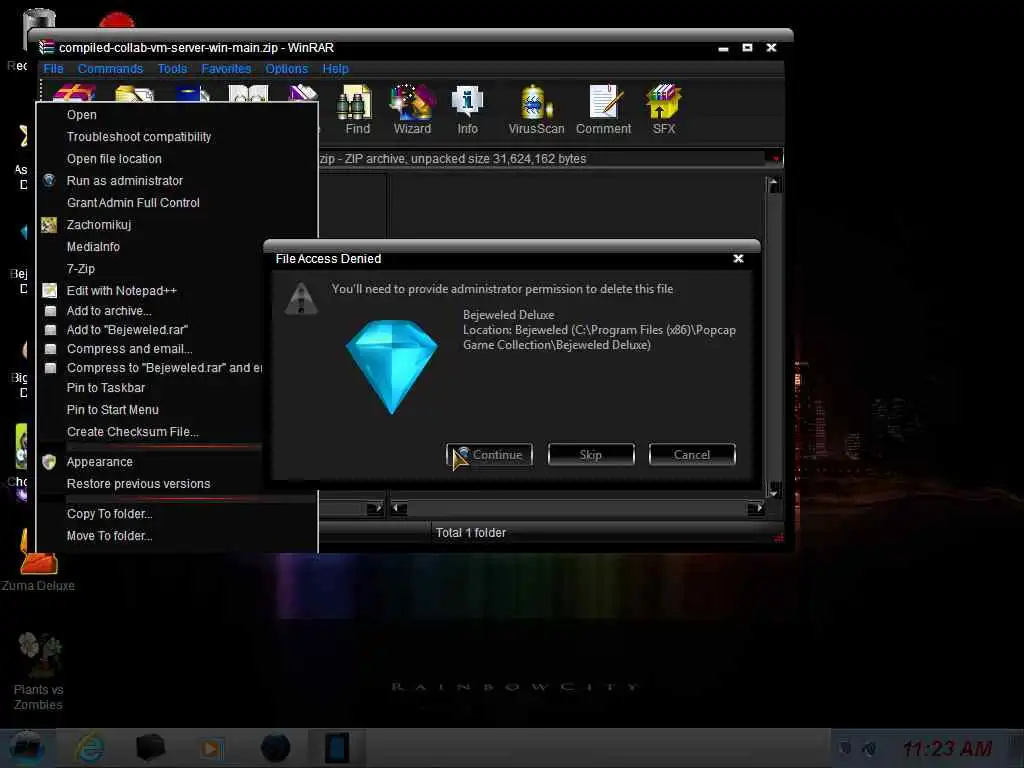Select Grant Admin Full Control

178,203
